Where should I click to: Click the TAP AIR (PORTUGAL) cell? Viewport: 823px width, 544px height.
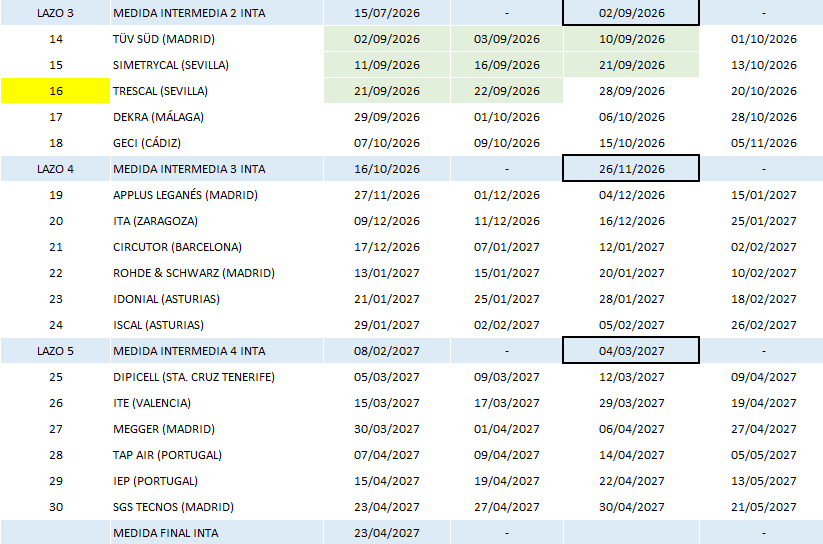point(217,455)
